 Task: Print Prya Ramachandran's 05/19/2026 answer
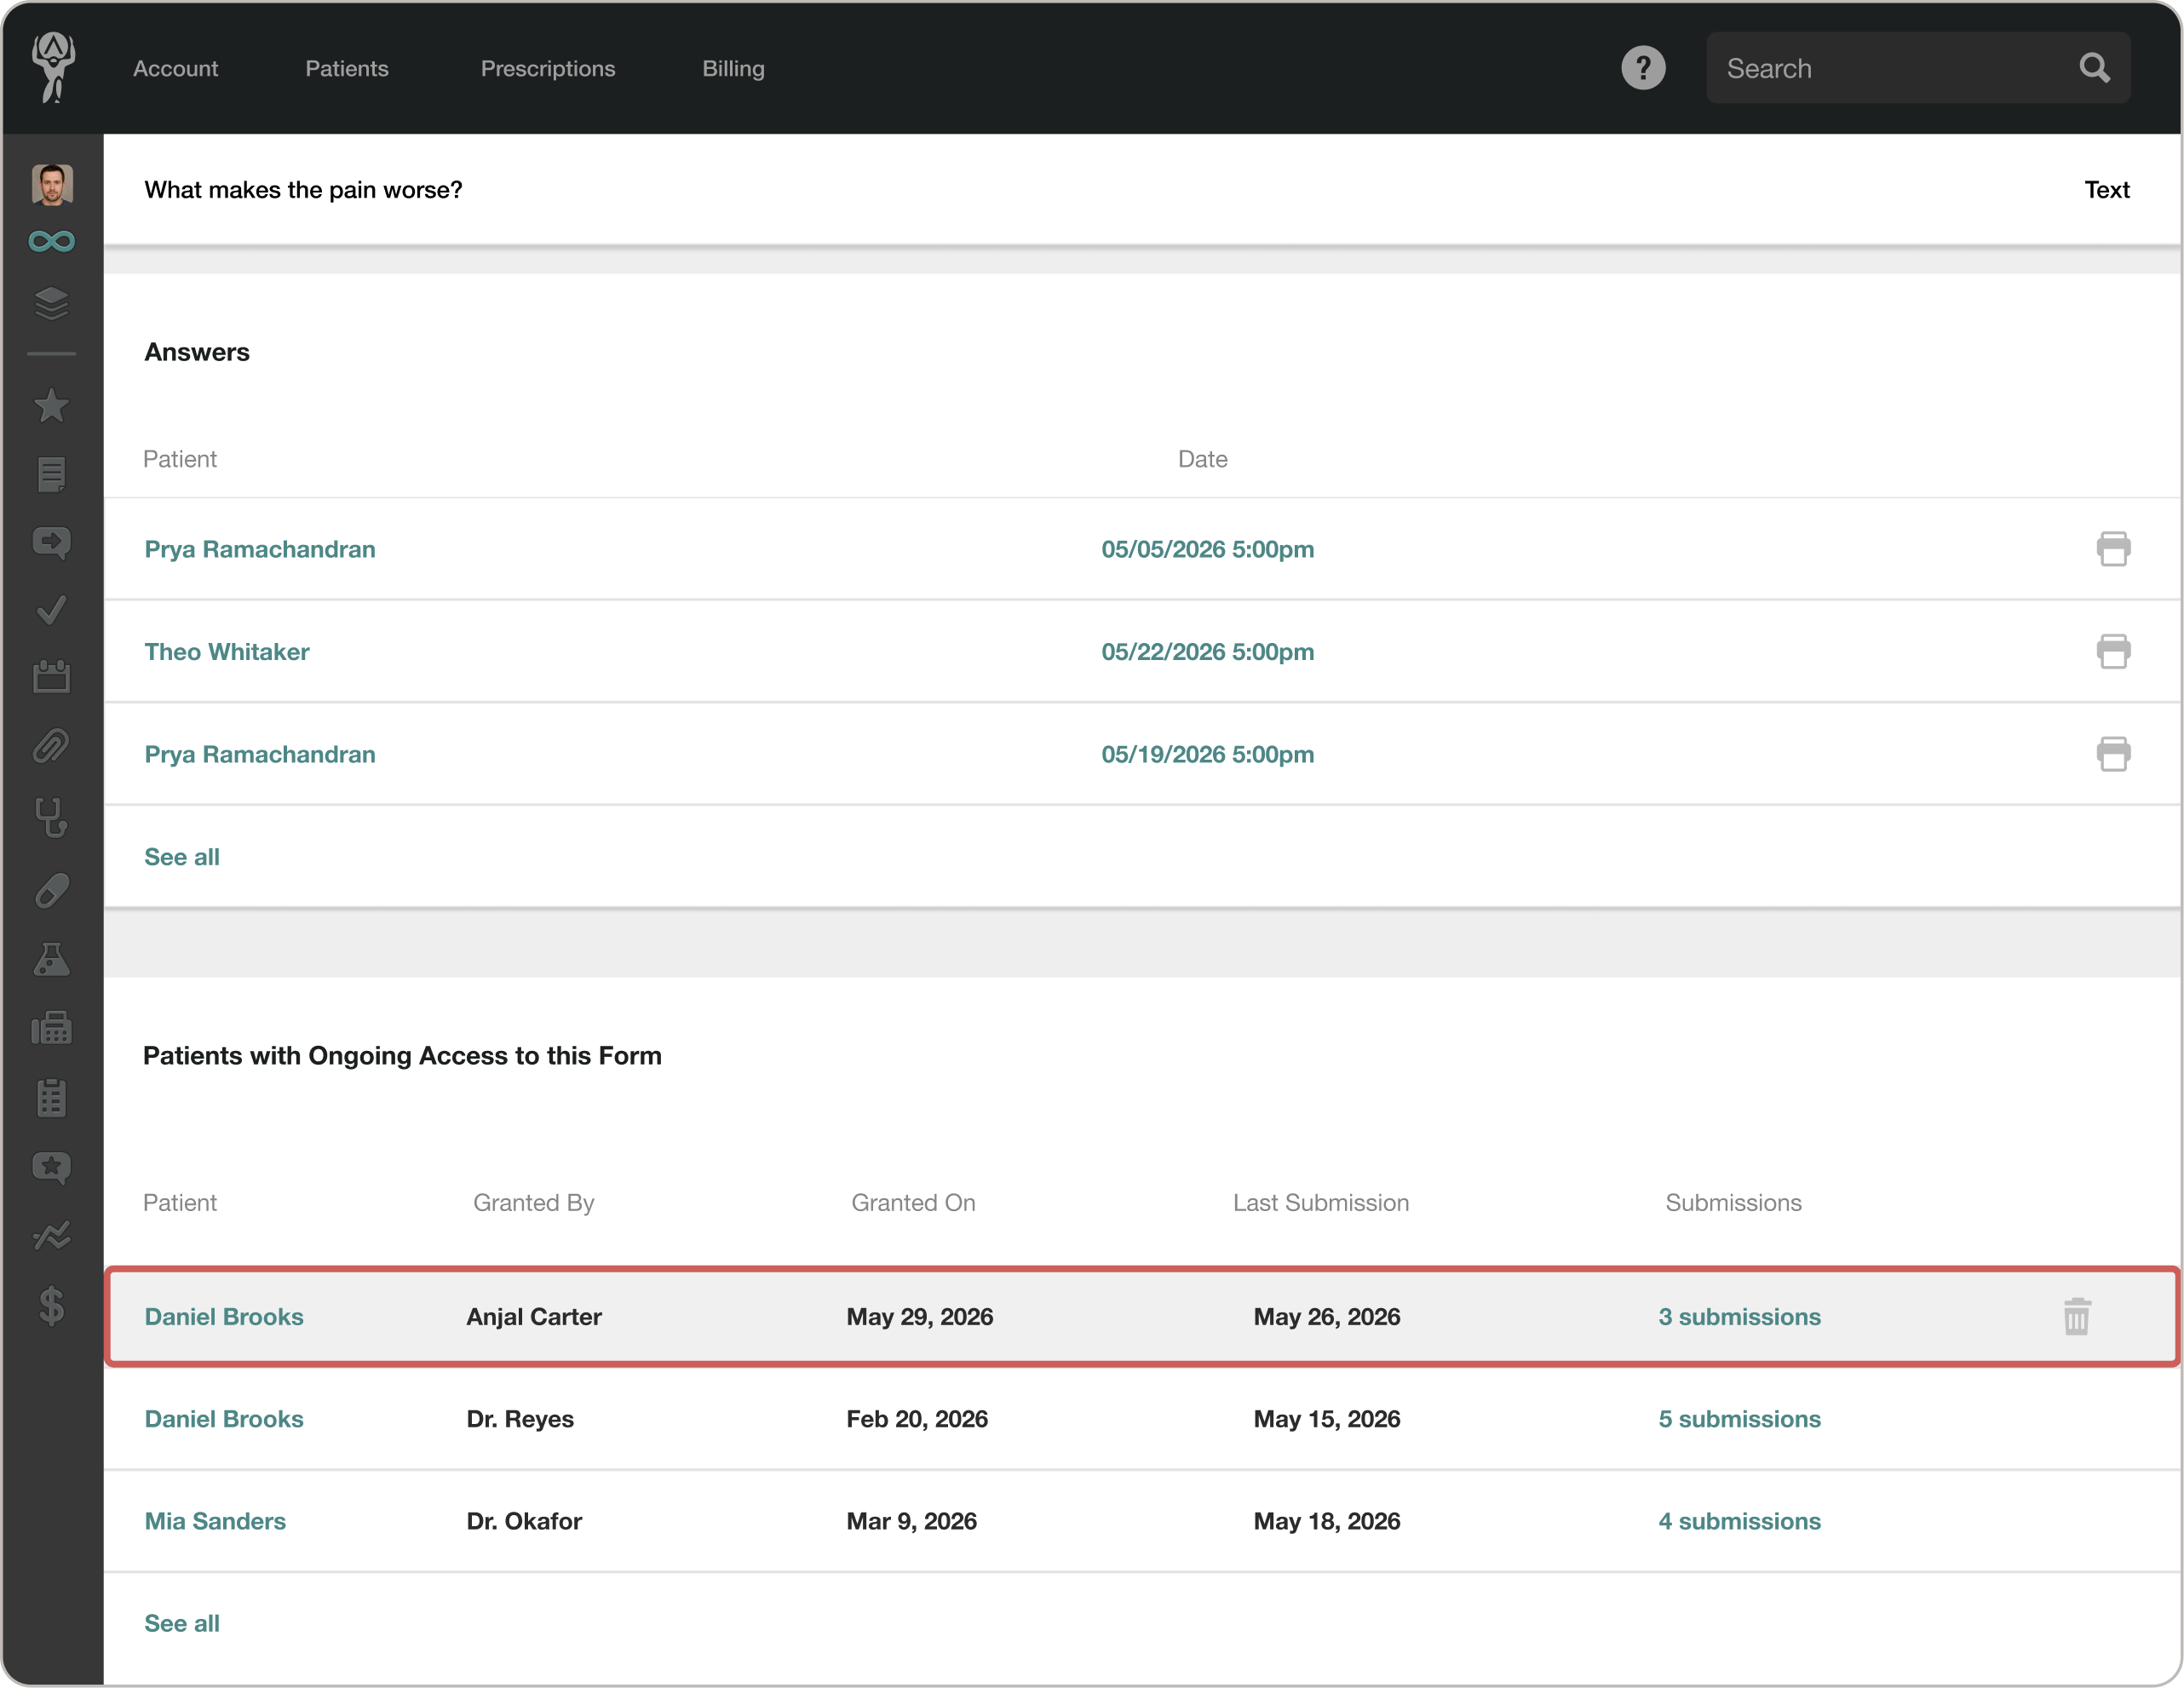tap(2113, 754)
